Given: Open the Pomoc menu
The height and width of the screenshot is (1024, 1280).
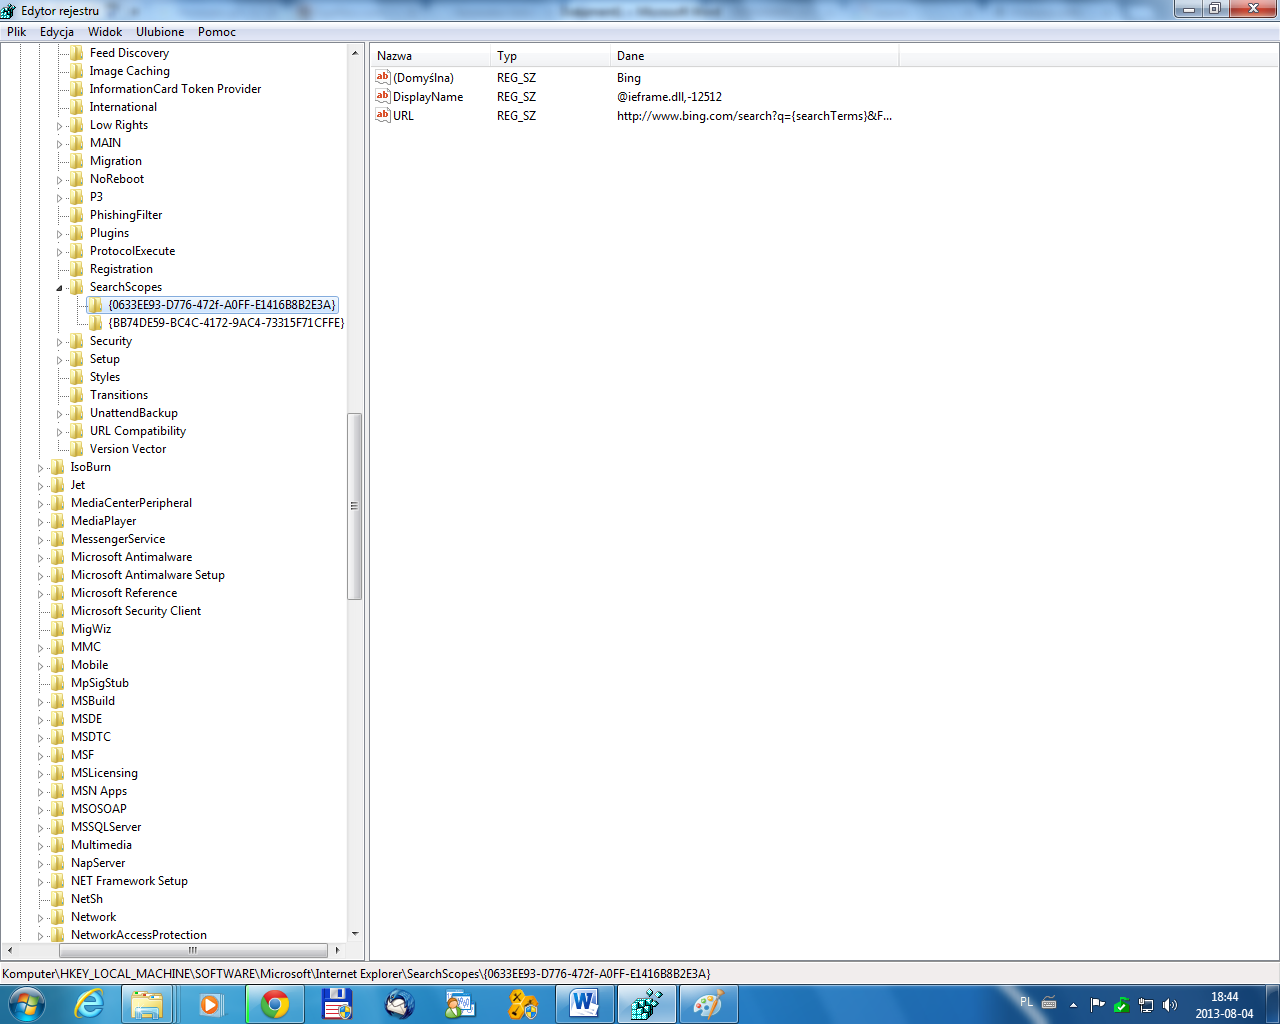Looking at the screenshot, I should tap(217, 32).
